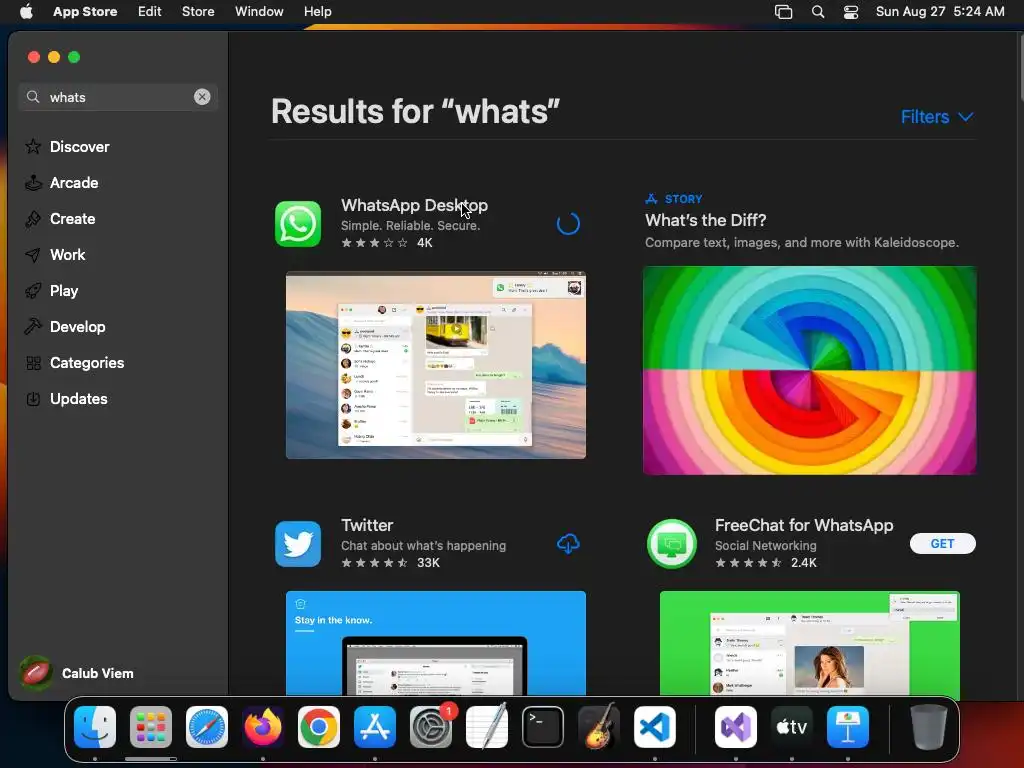Click 'Chat about what's happening' subtitle
The width and height of the screenshot is (1024, 768).
pyautogui.click(x=423, y=545)
